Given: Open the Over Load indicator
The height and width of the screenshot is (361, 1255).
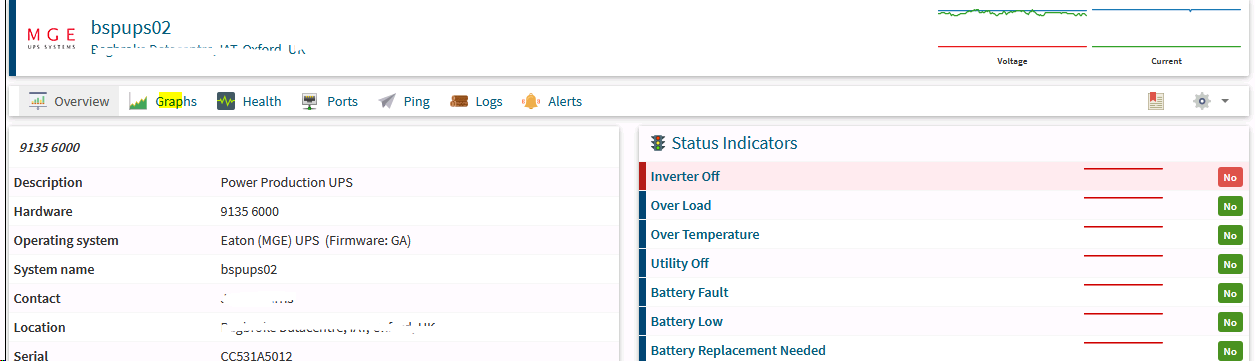Looking at the screenshot, I should (681, 205).
